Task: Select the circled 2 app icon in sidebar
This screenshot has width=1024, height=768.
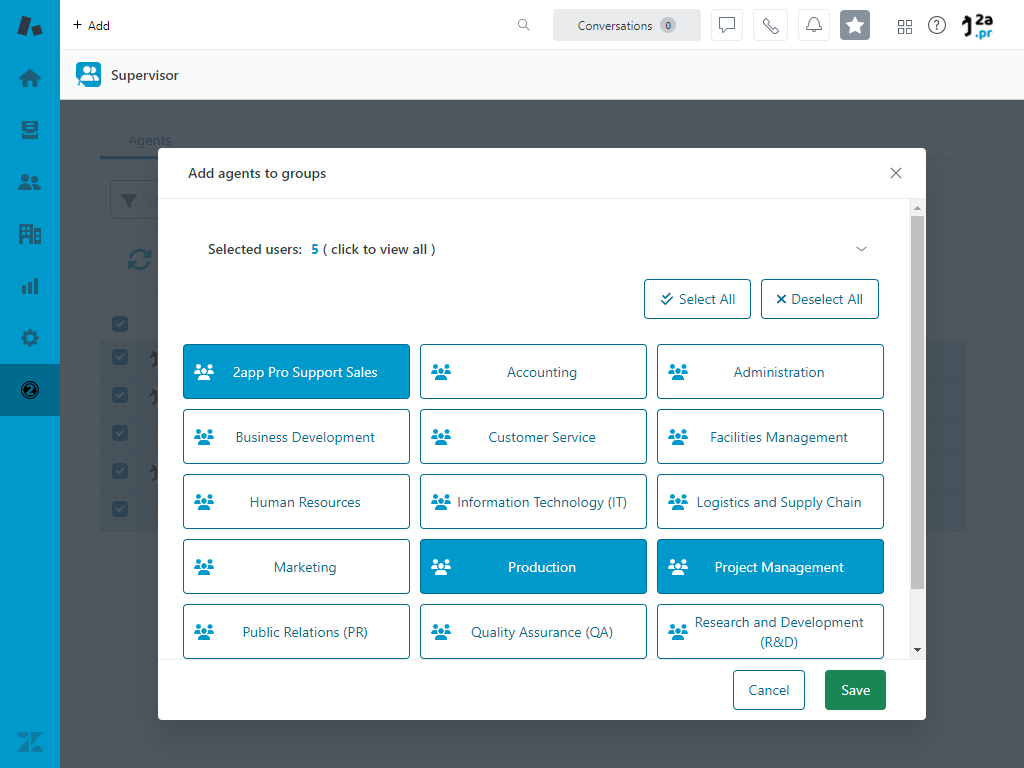Action: point(30,390)
